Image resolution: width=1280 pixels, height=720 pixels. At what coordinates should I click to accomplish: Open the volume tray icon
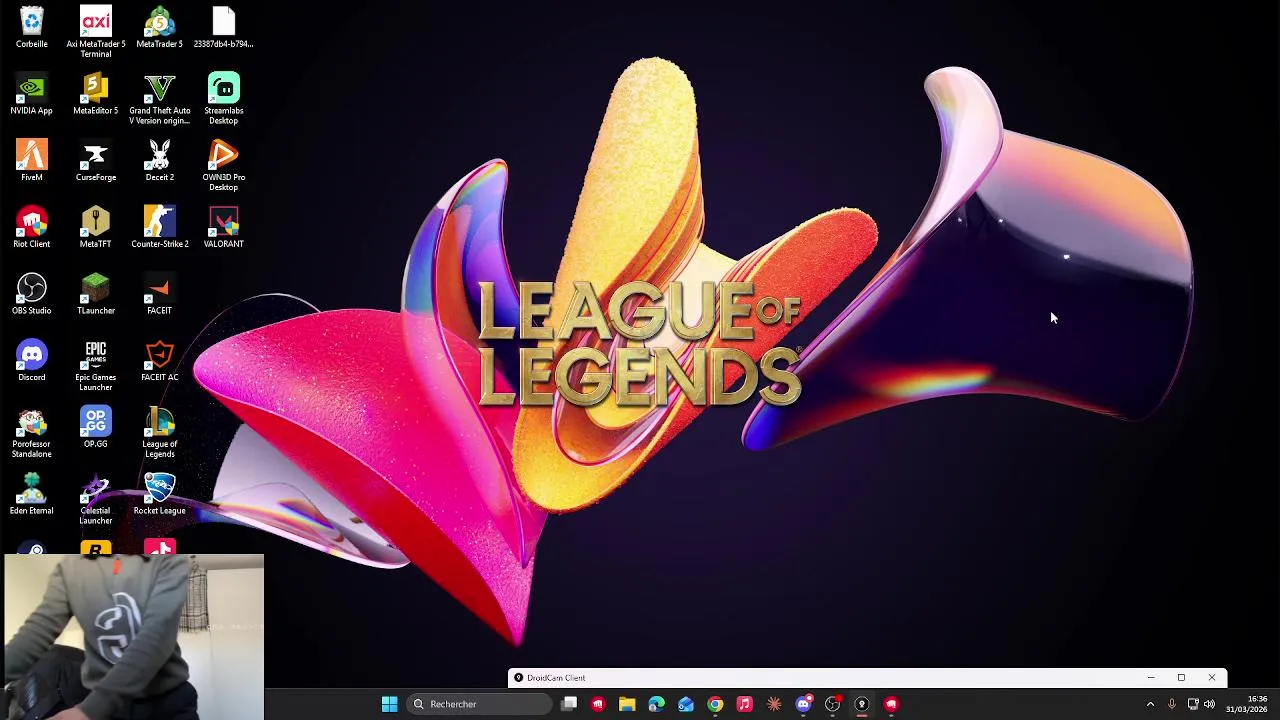point(1209,704)
